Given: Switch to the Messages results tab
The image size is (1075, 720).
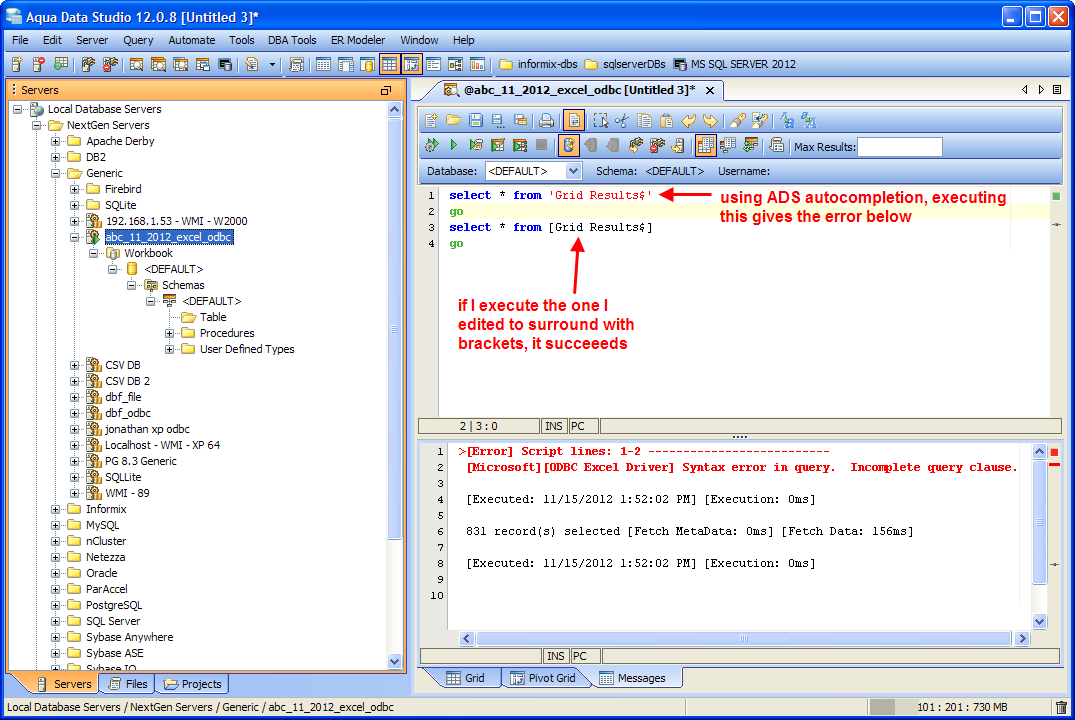Looking at the screenshot, I should (x=633, y=677).
